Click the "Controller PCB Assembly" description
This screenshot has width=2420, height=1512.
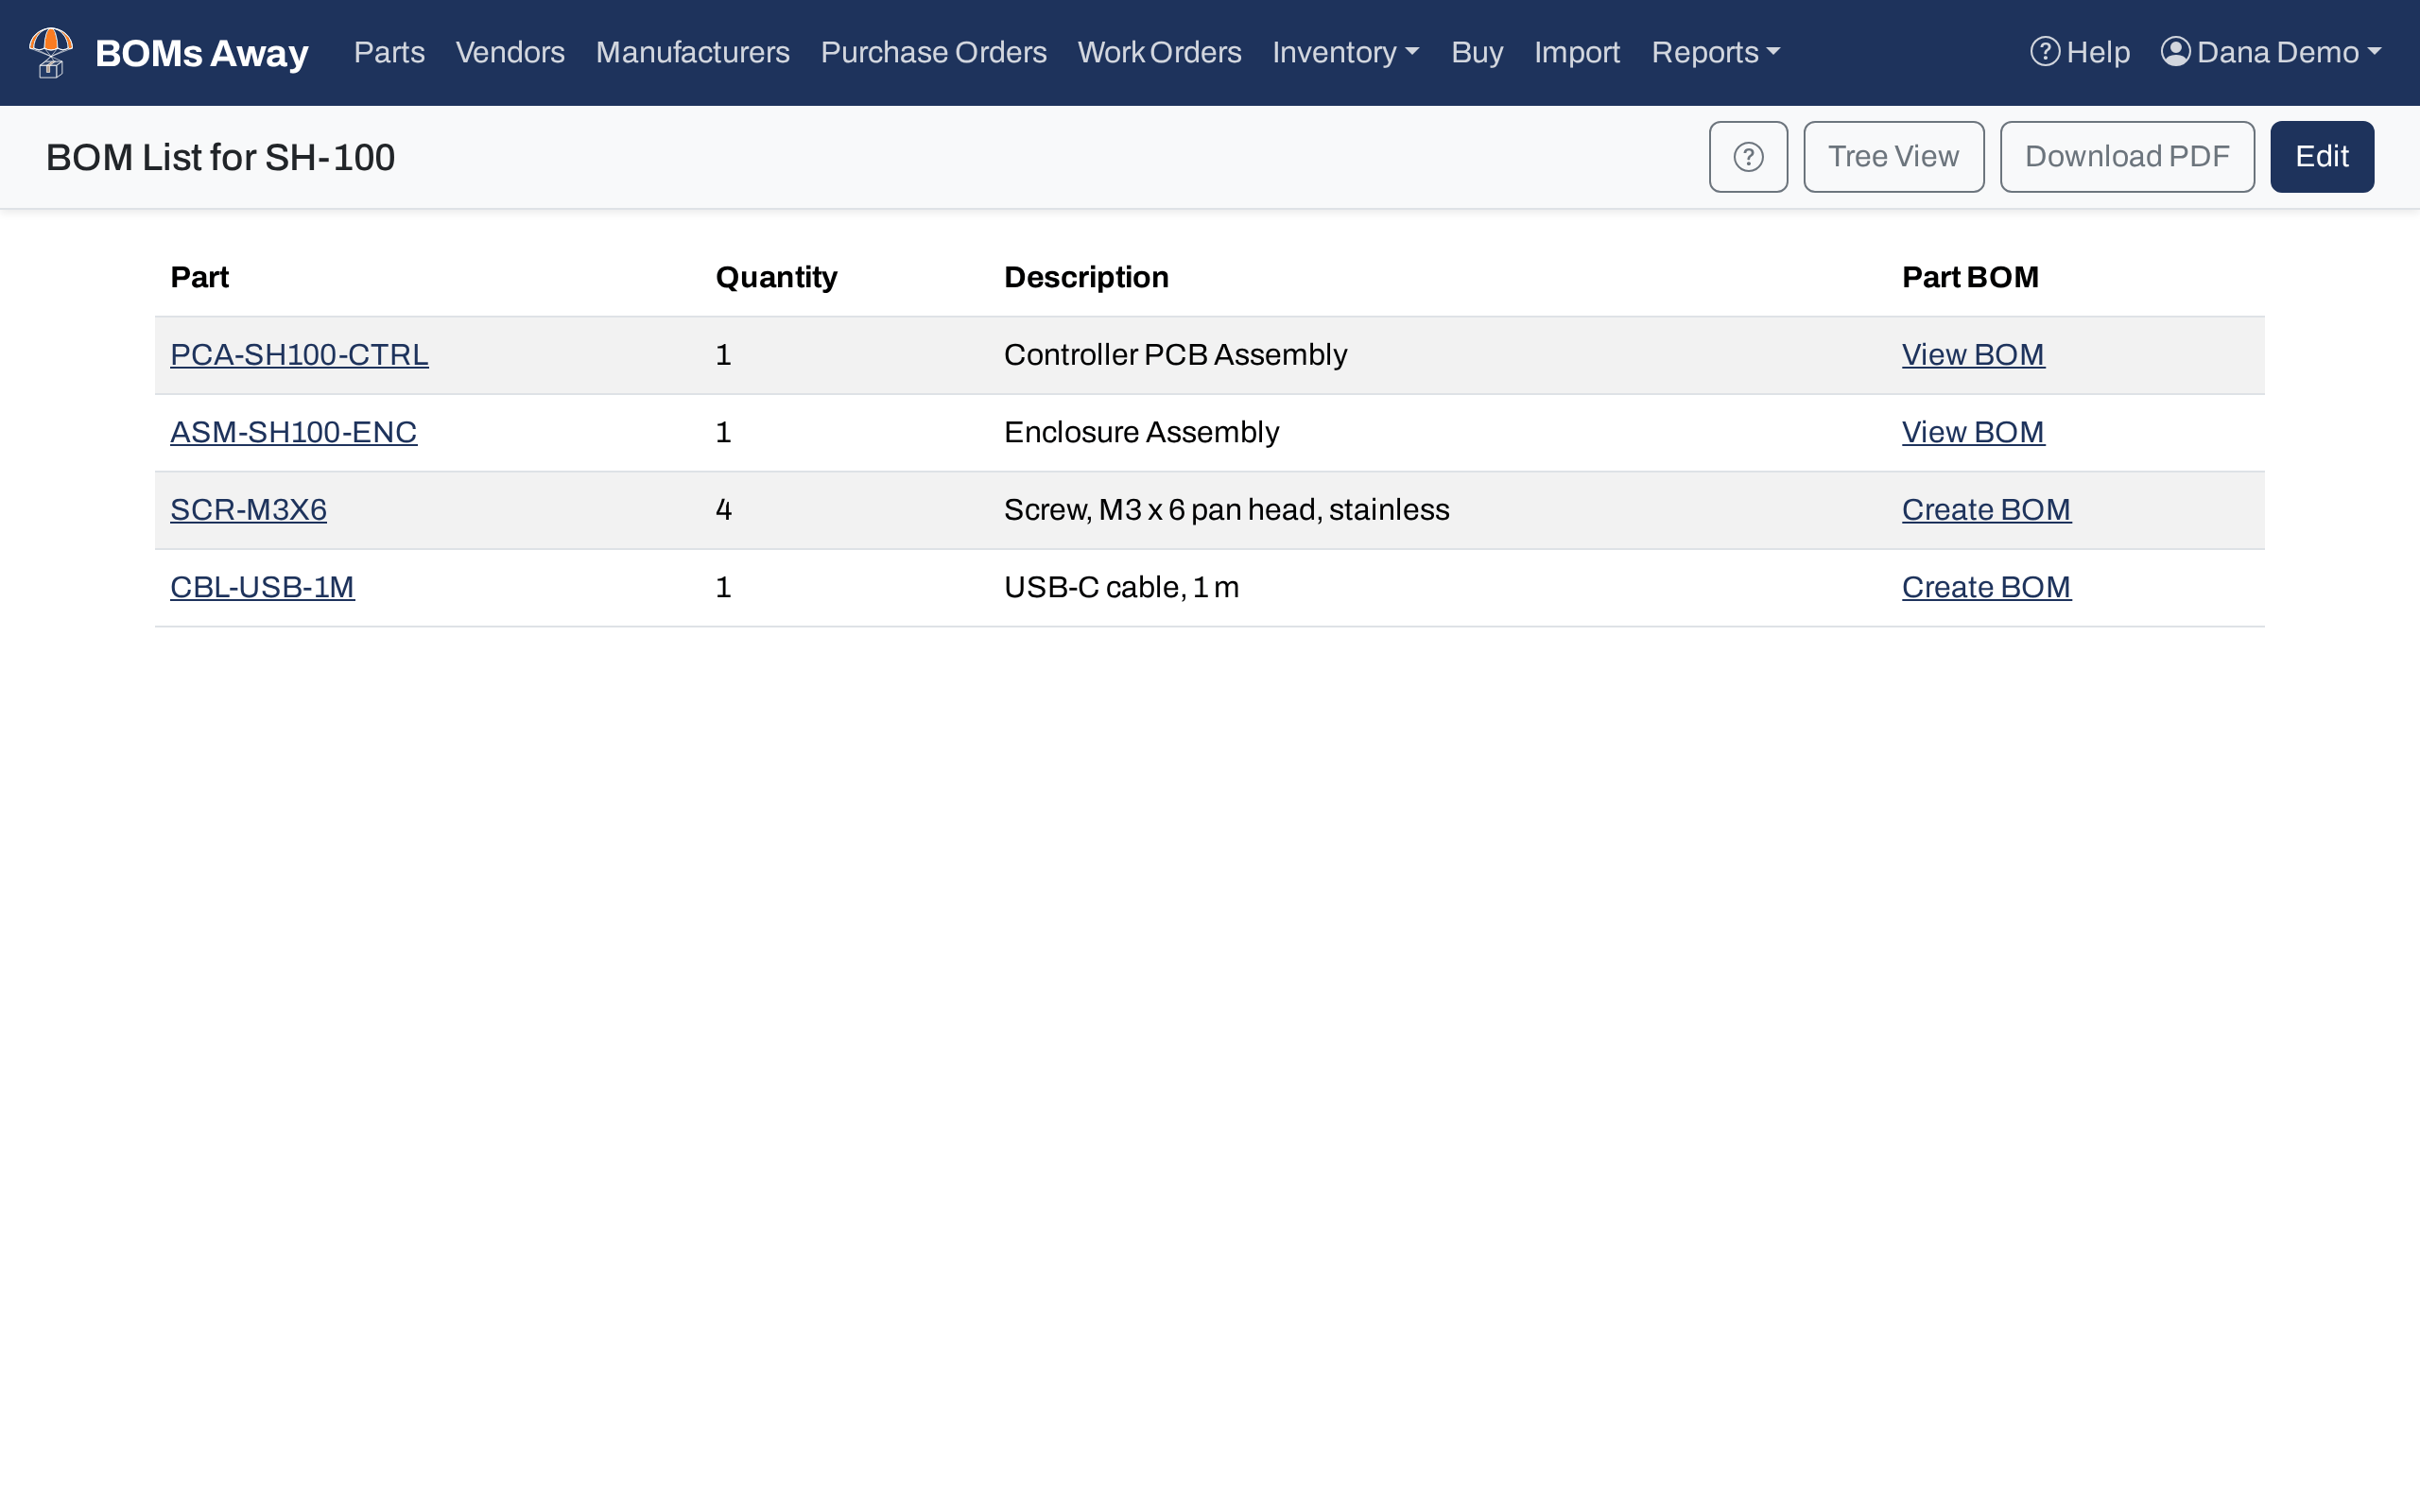point(1175,355)
